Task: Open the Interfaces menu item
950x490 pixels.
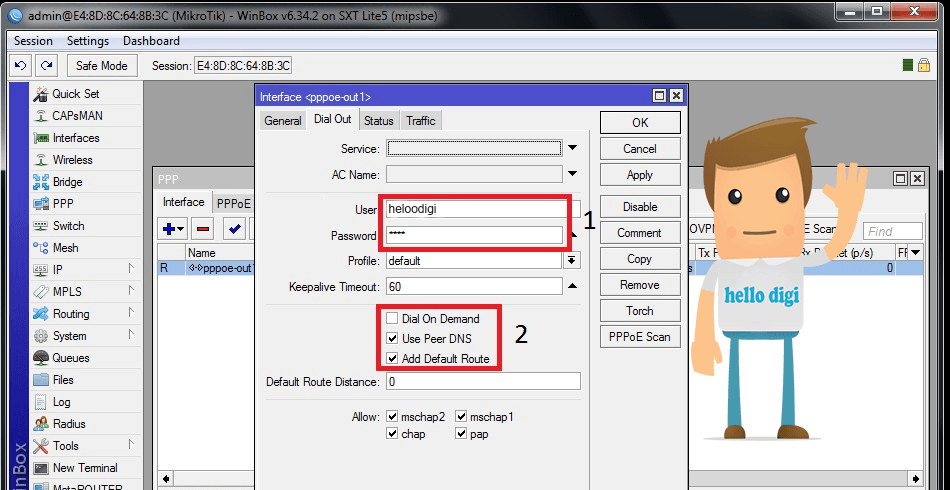Action: 75,138
